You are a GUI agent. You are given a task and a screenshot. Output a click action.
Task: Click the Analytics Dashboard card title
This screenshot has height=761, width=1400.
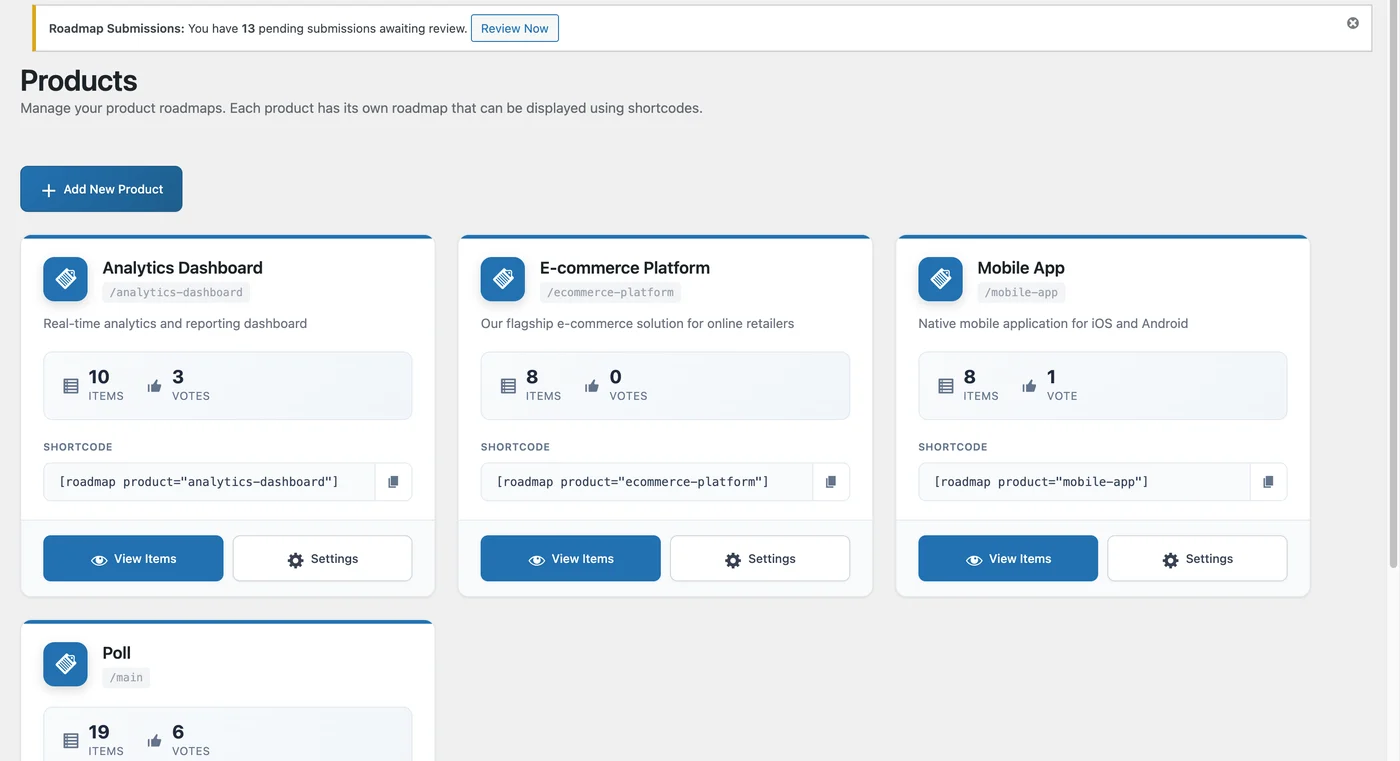coord(183,268)
